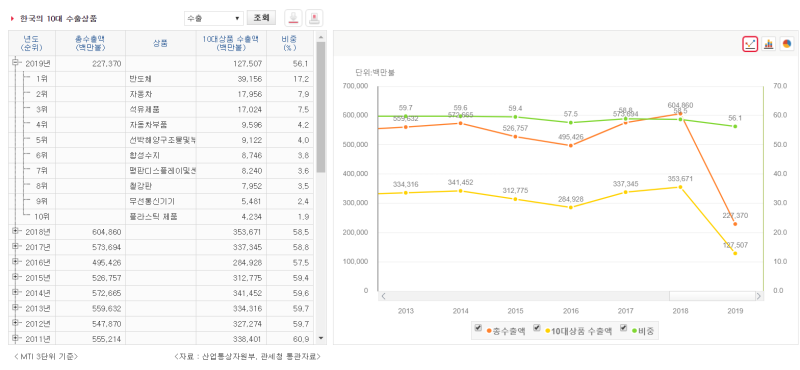Click chart horizontal scroll left arrow
Viewport: 800px width, 370px height.
[383, 296]
